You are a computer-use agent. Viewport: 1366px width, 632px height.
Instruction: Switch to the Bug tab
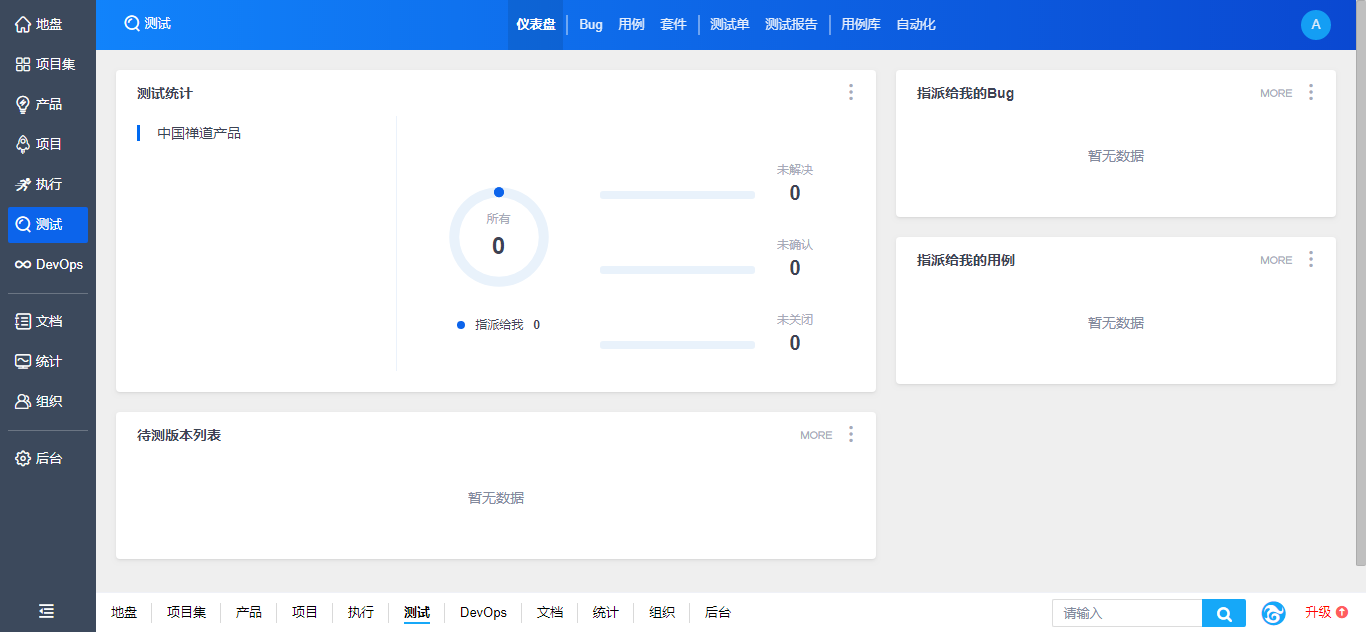click(x=591, y=25)
